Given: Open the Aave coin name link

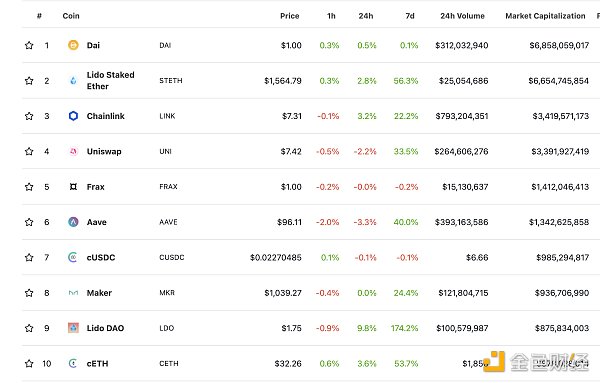Looking at the screenshot, I should pos(96,222).
